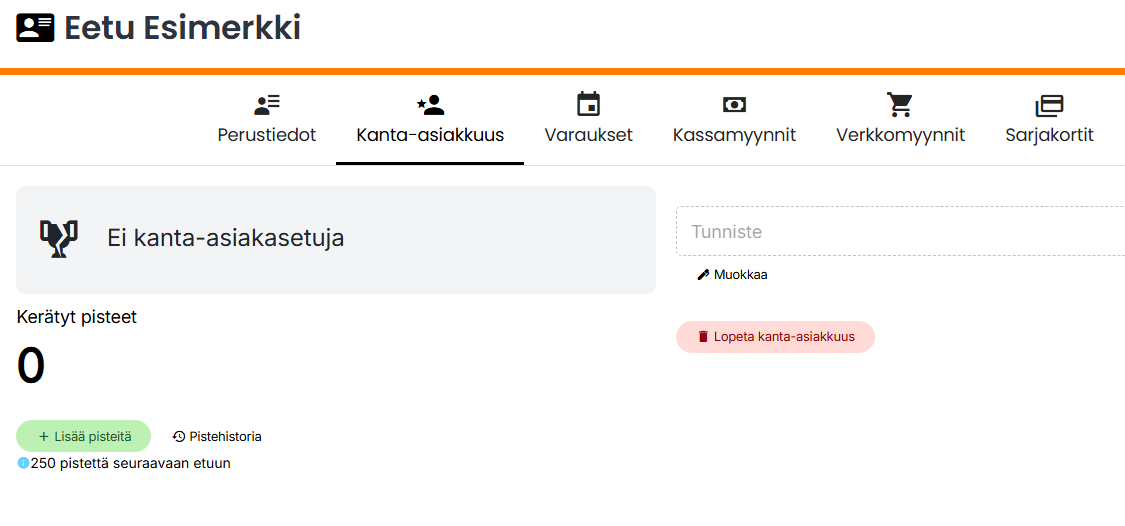Image resolution: width=1125 pixels, height=526 pixels.
Task: Click the star-person icon above Kanta-asiakkuus
Action: (430, 104)
